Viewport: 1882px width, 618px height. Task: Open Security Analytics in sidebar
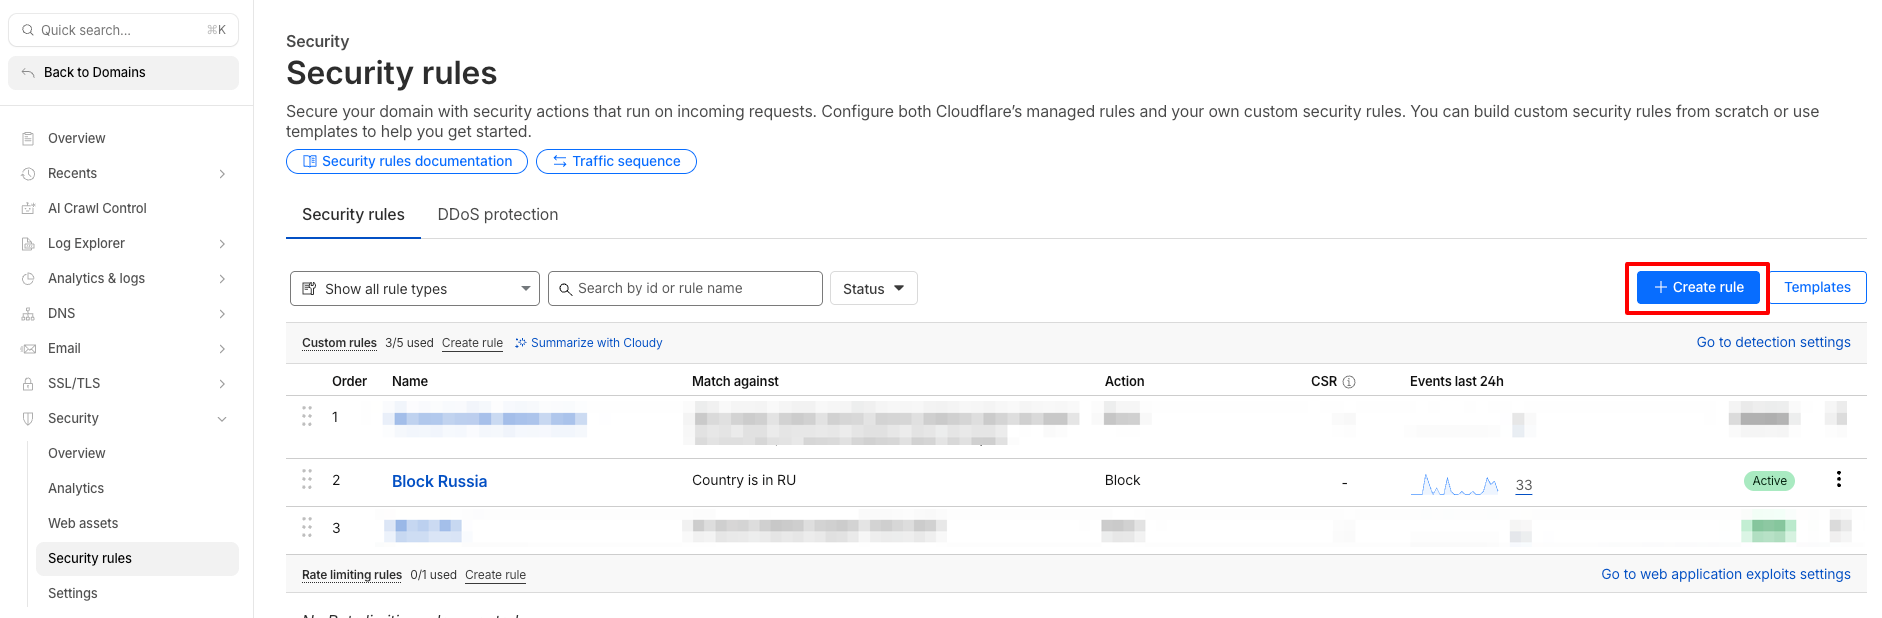pos(76,488)
